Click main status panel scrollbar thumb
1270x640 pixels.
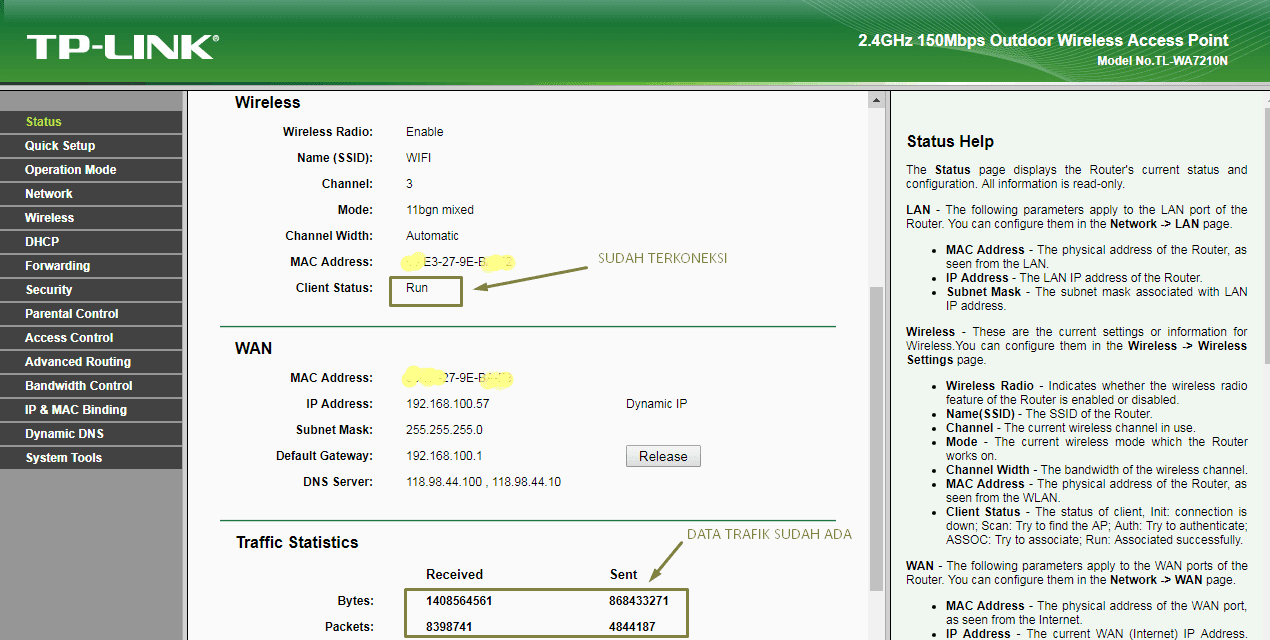tap(877, 440)
